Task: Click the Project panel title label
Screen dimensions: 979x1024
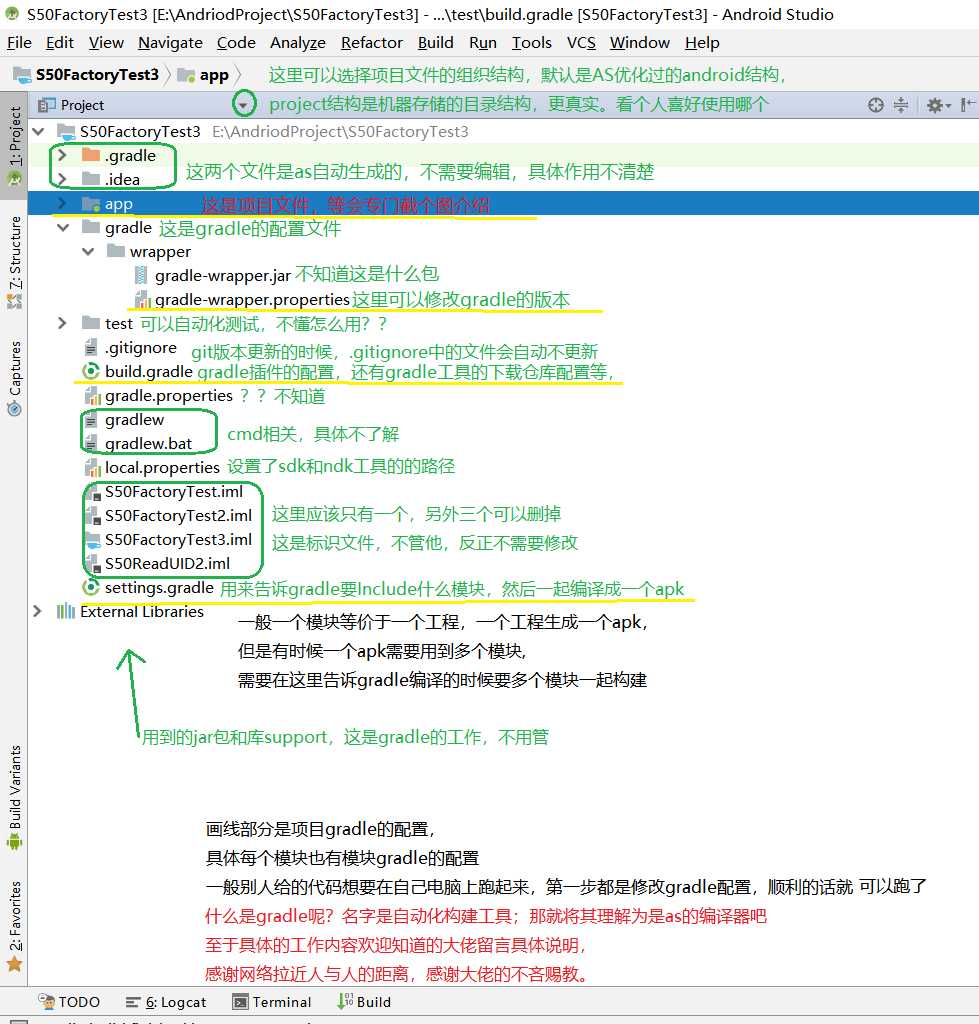Action: (82, 105)
